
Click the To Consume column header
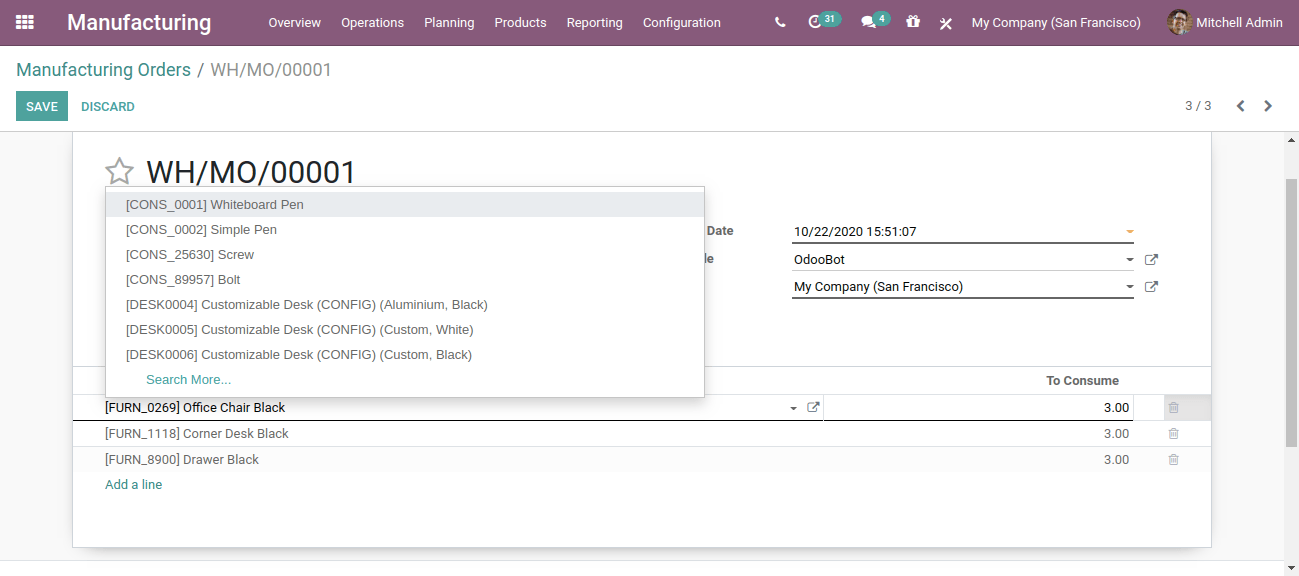[1082, 381]
